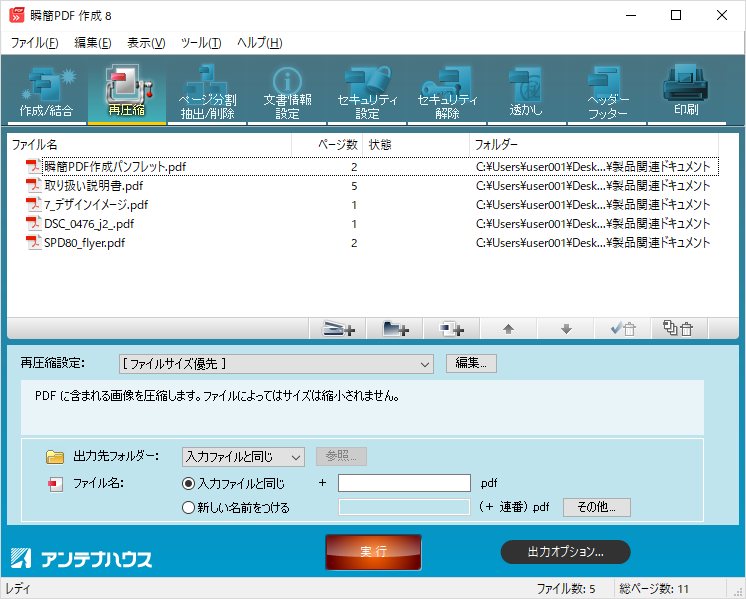Open the ヘッダーフッター tool
The width and height of the screenshot is (746, 599).
pyautogui.click(x=607, y=91)
